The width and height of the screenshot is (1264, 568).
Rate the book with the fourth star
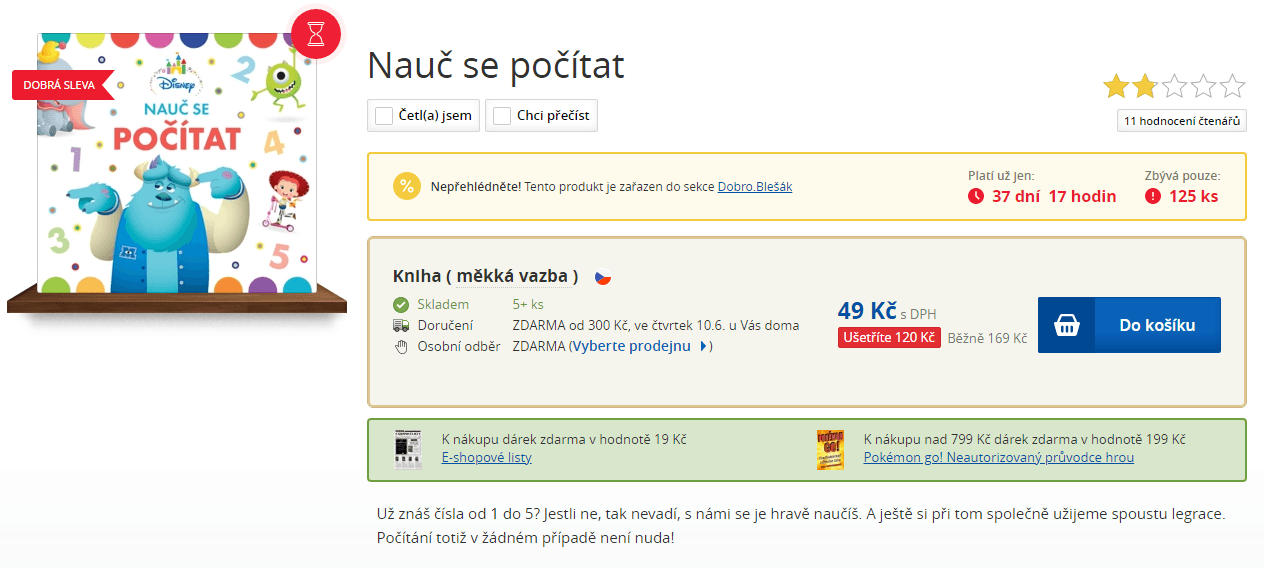pos(1203,86)
